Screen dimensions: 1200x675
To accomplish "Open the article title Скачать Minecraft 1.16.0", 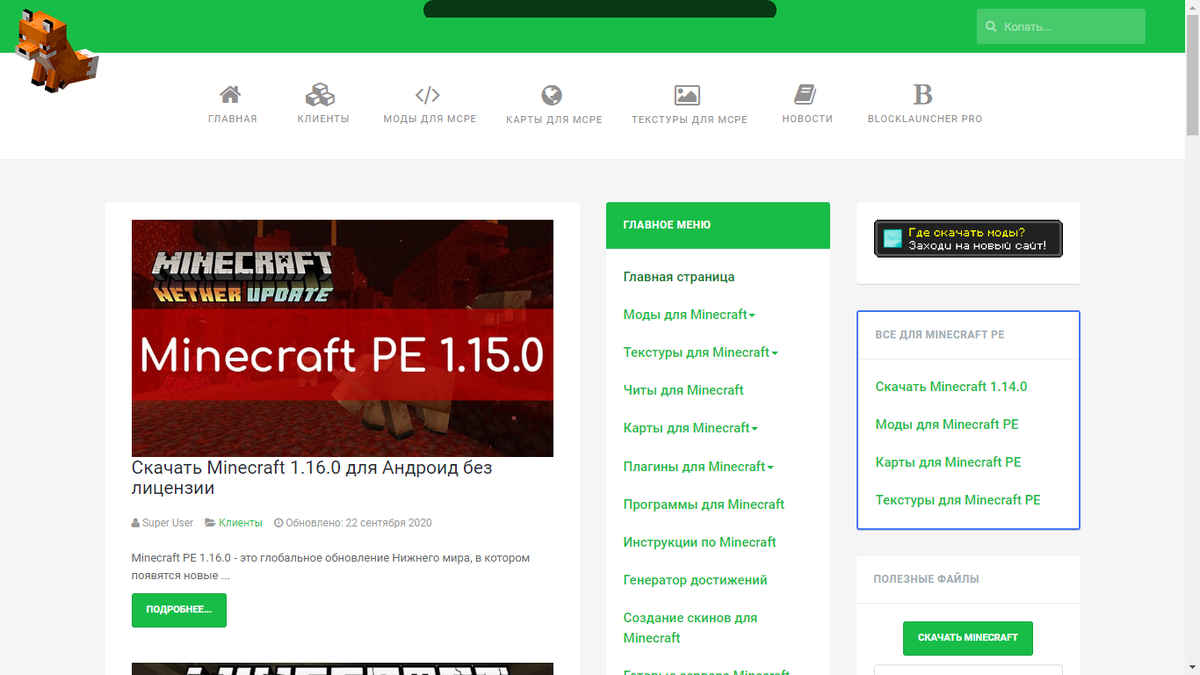I will [x=312, y=478].
